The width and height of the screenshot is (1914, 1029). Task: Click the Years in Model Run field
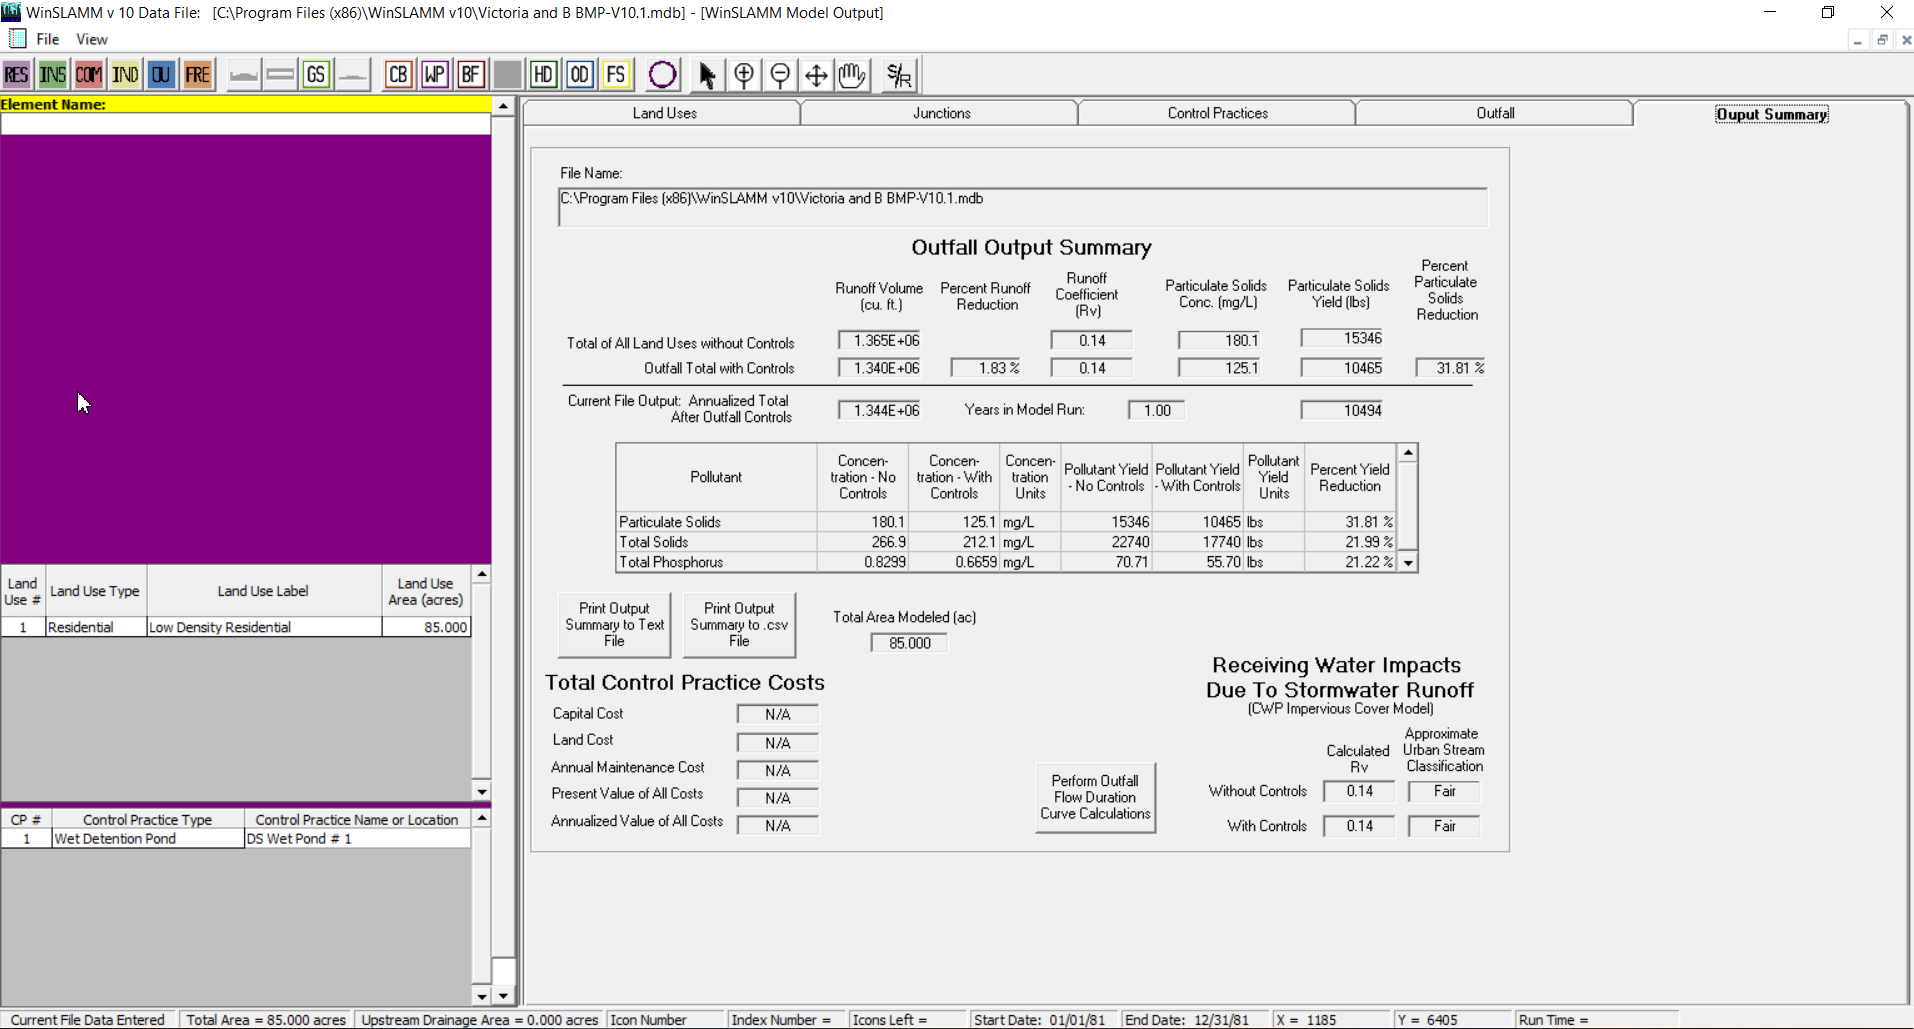[x=1155, y=409]
